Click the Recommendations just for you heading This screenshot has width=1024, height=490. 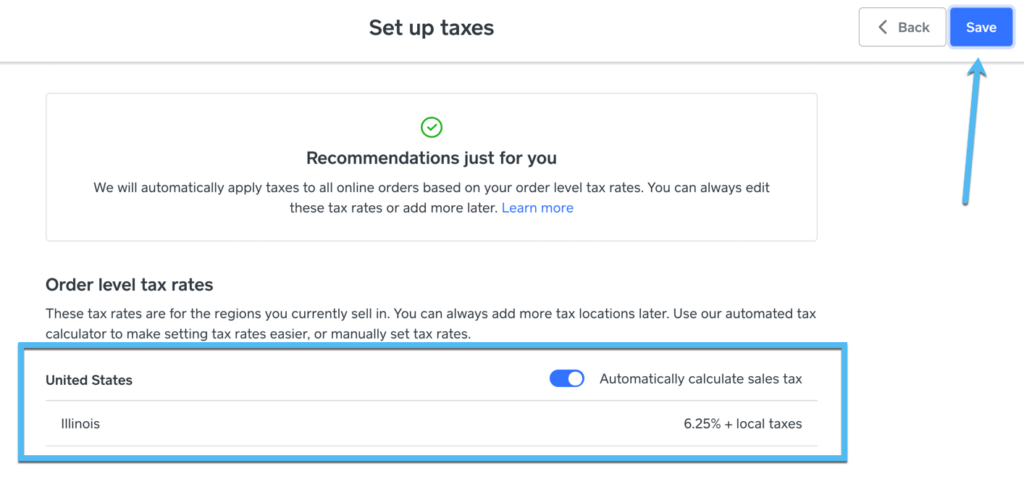click(x=431, y=158)
